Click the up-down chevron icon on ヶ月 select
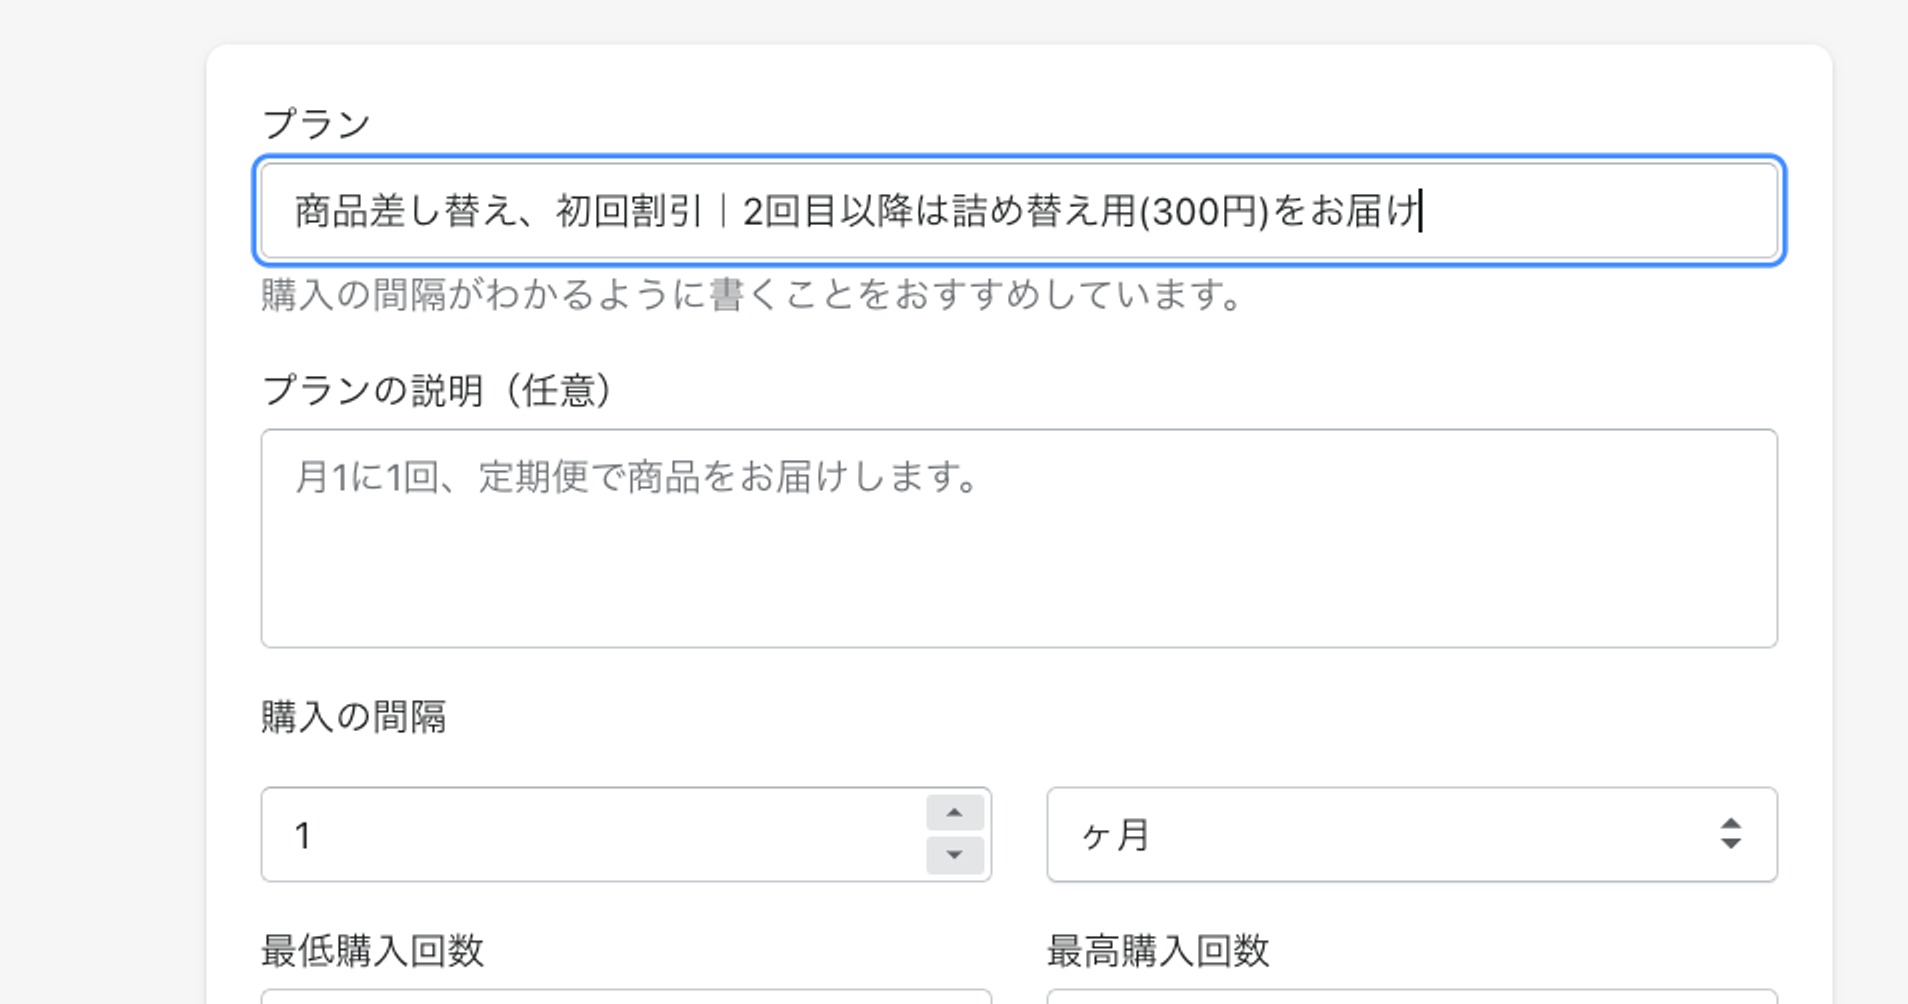The width and height of the screenshot is (1908, 1004). point(1731,834)
